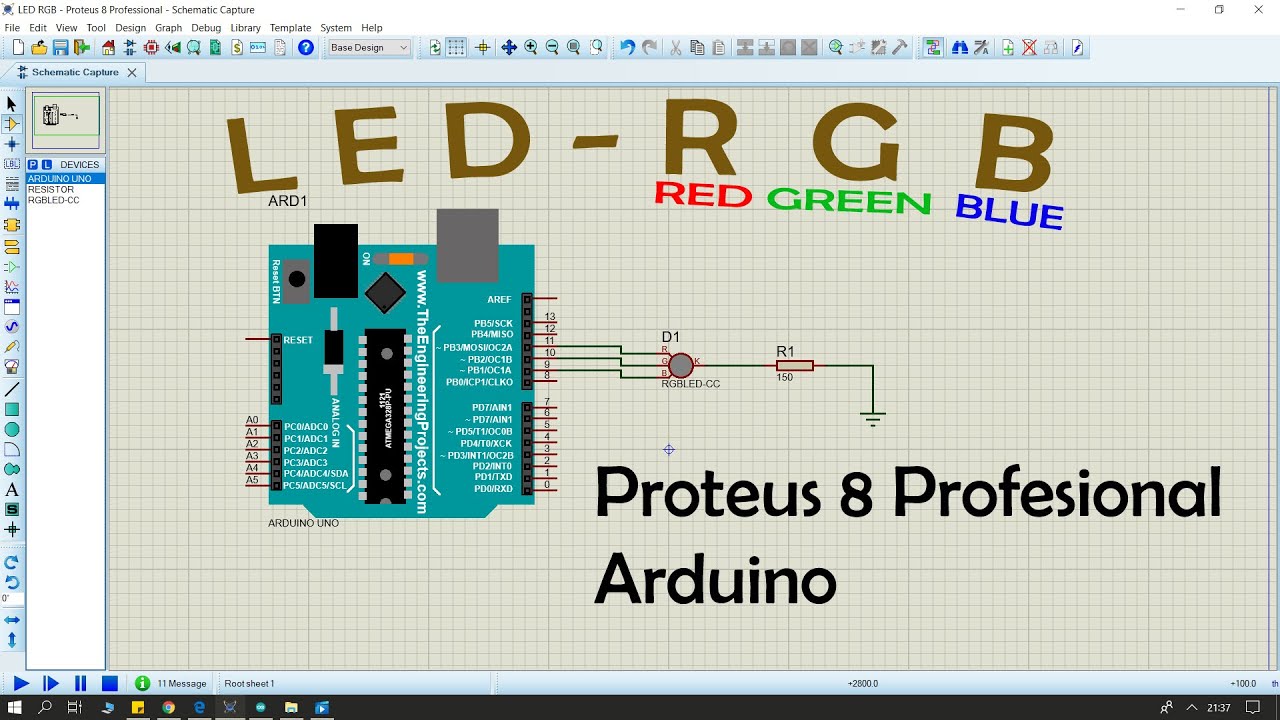Image resolution: width=1280 pixels, height=720 pixels.
Task: Open Windows Start menu
Action: point(15,707)
